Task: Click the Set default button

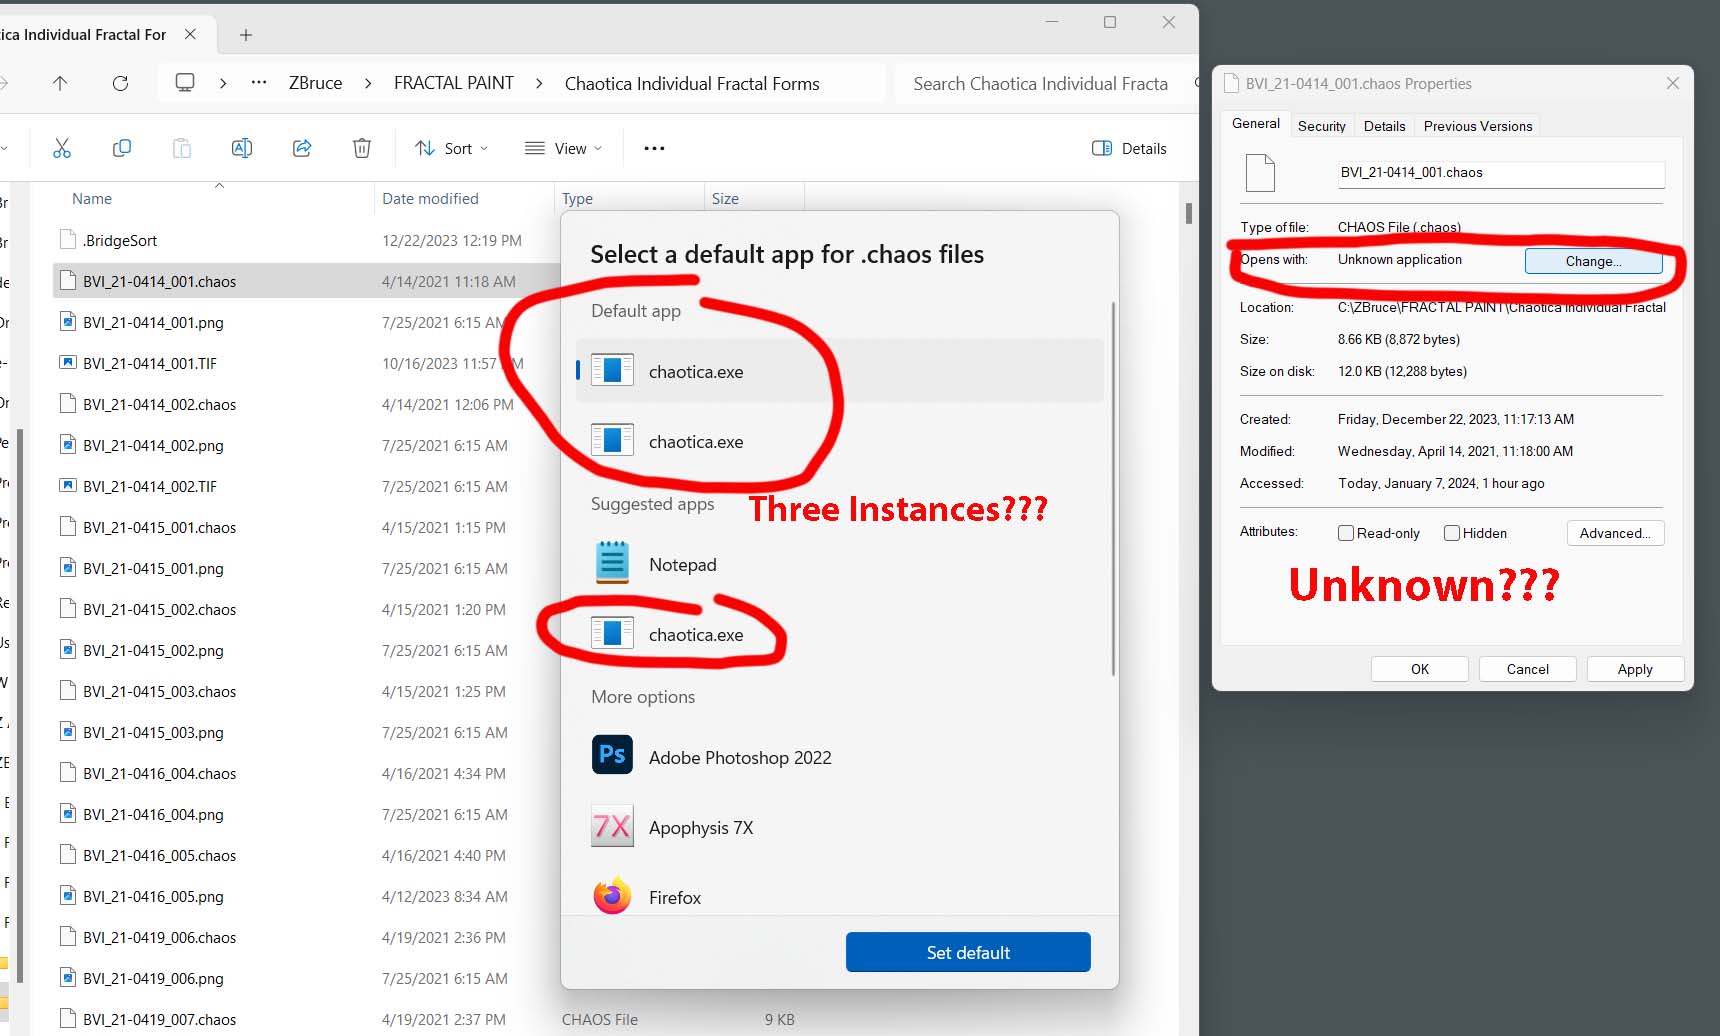Action: pos(968,952)
